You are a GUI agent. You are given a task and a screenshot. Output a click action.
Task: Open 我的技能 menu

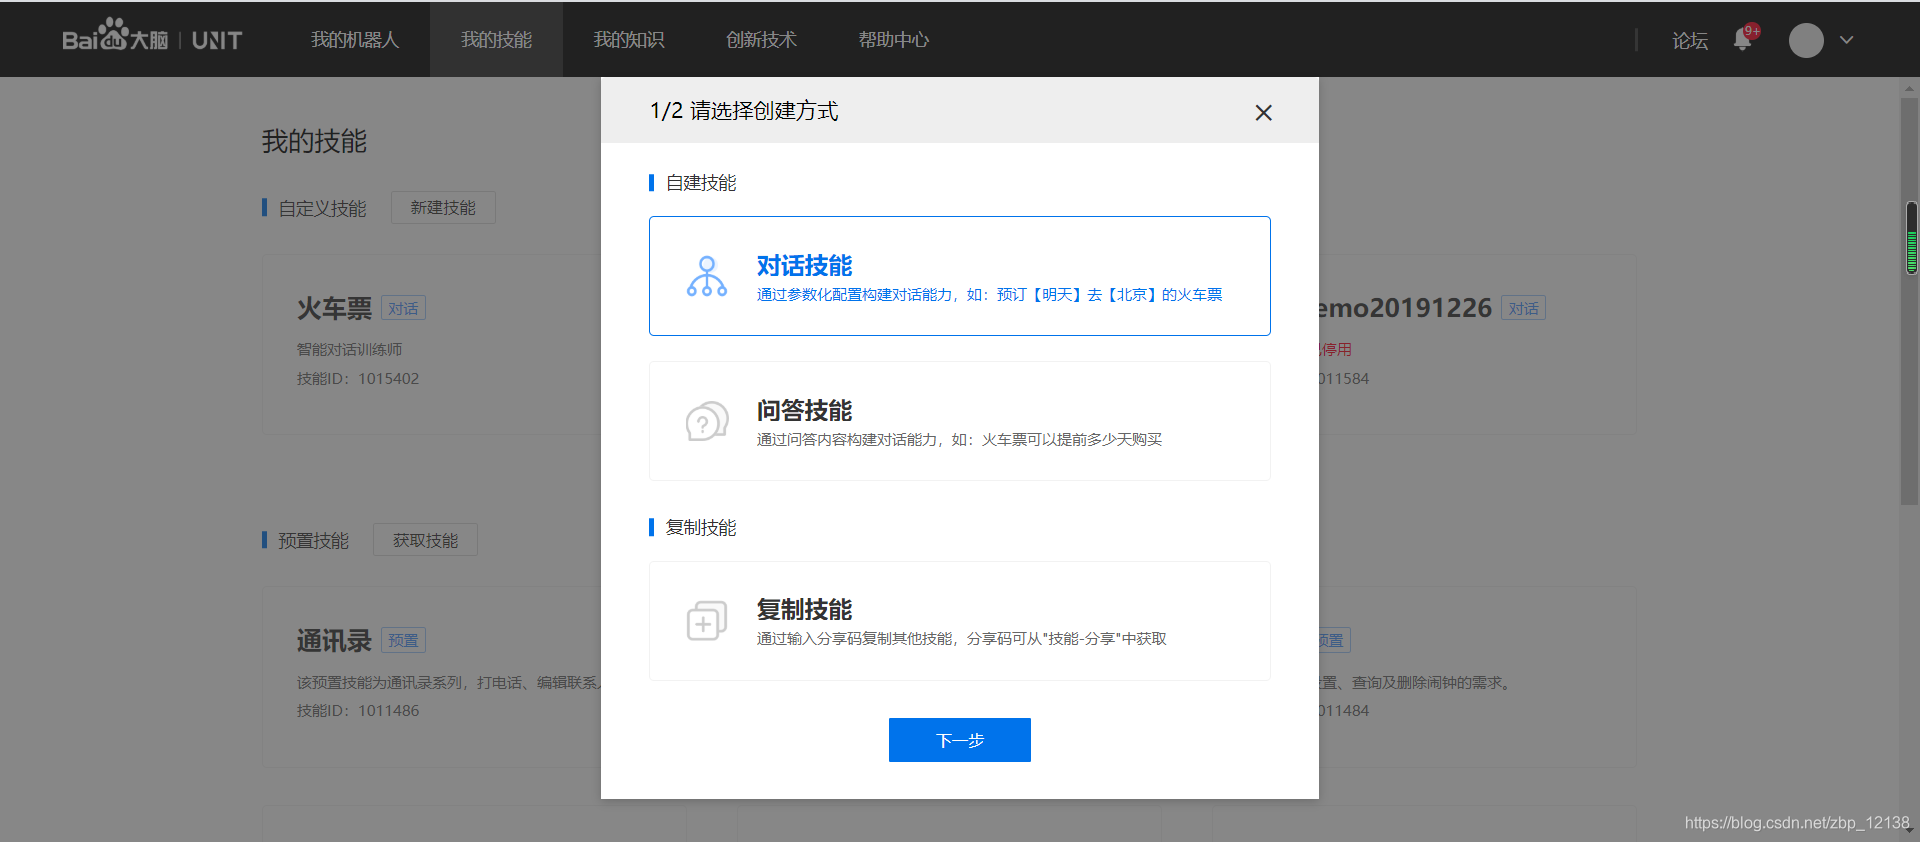click(x=496, y=40)
